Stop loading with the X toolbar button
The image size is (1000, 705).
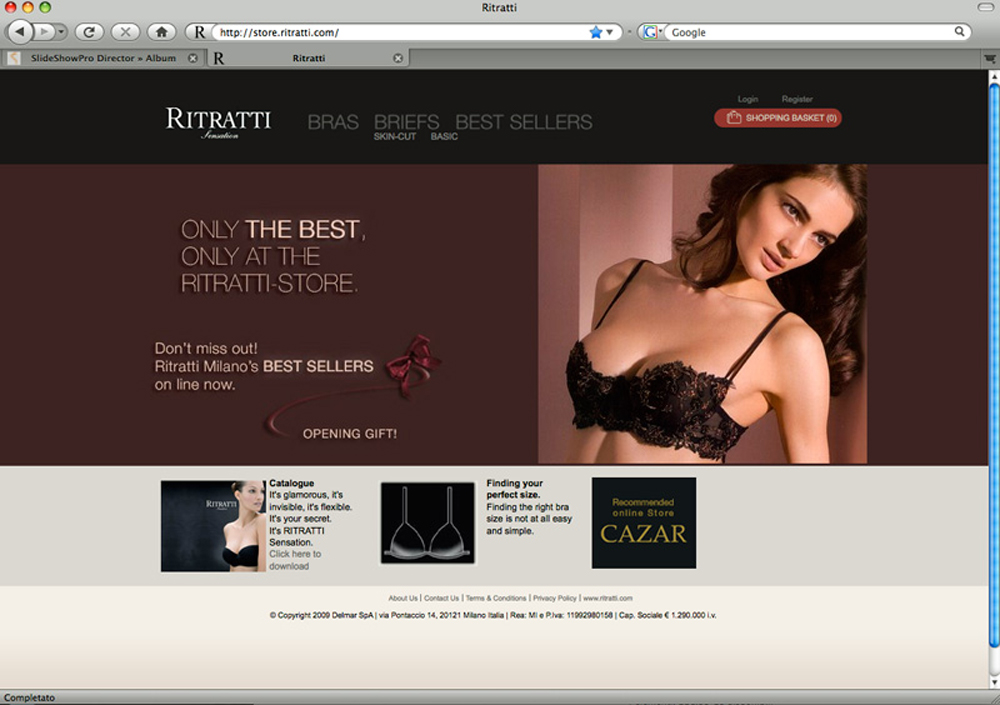126,31
